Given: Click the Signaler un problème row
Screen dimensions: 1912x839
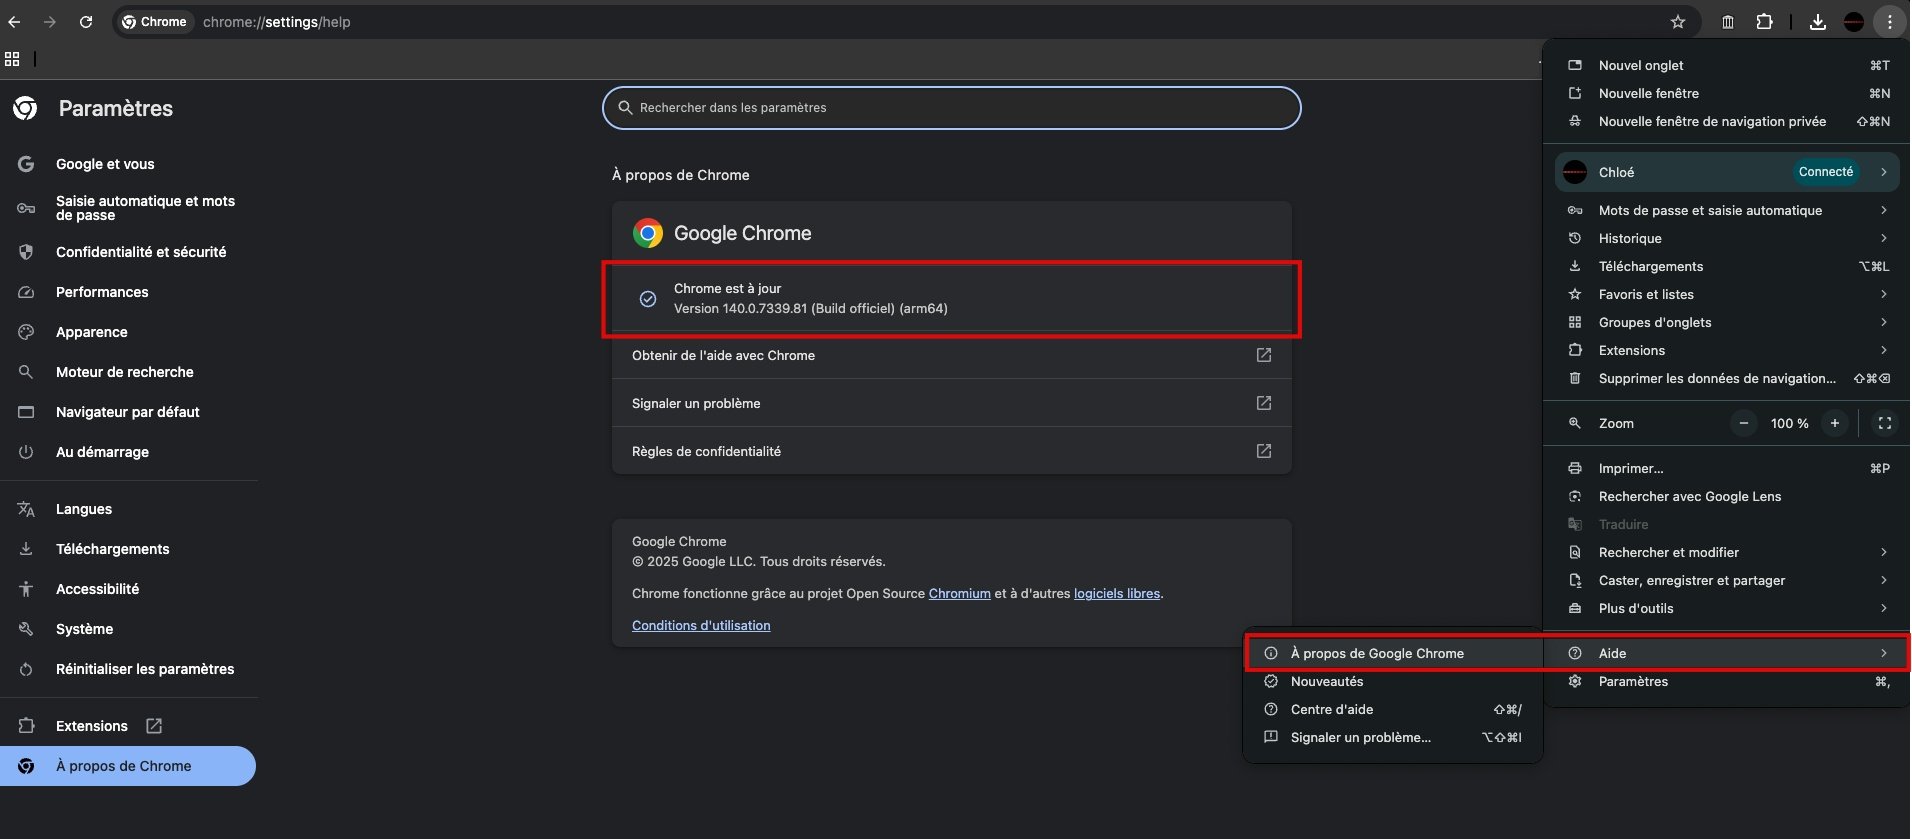Looking at the screenshot, I should pyautogui.click(x=952, y=403).
